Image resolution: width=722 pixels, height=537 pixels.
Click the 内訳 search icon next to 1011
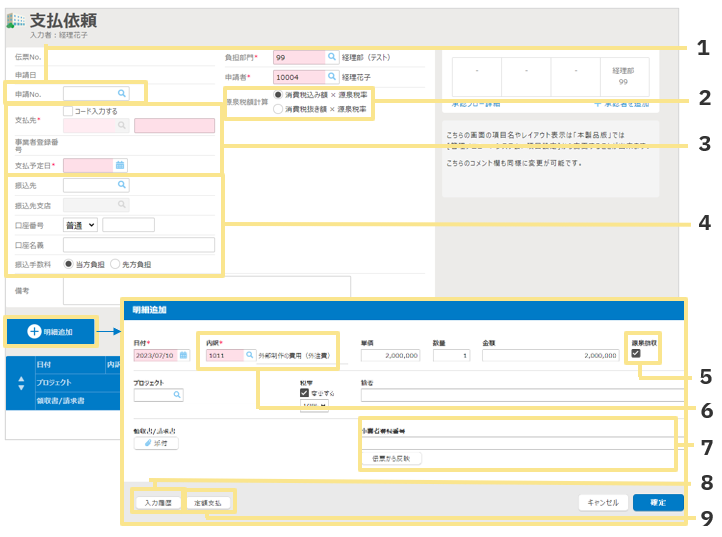(249, 355)
